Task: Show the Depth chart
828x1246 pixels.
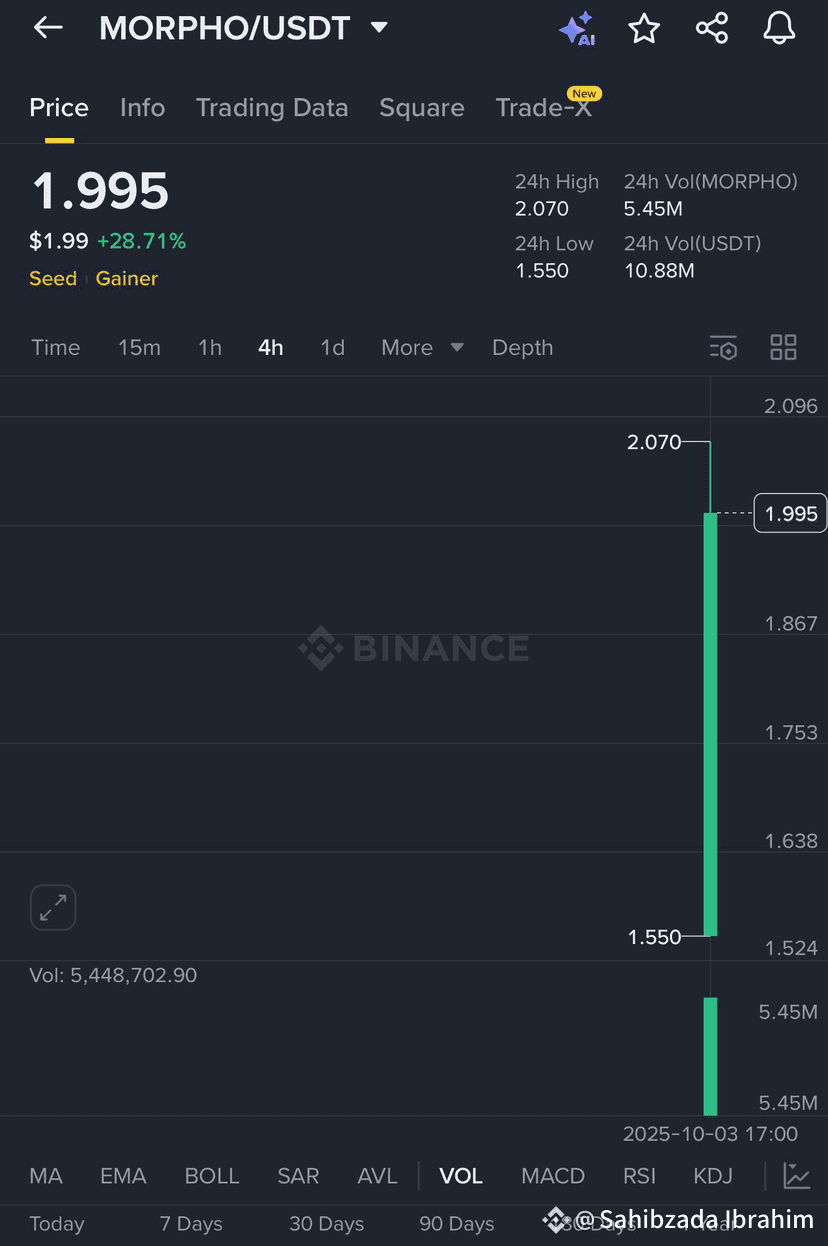Action: 522,348
